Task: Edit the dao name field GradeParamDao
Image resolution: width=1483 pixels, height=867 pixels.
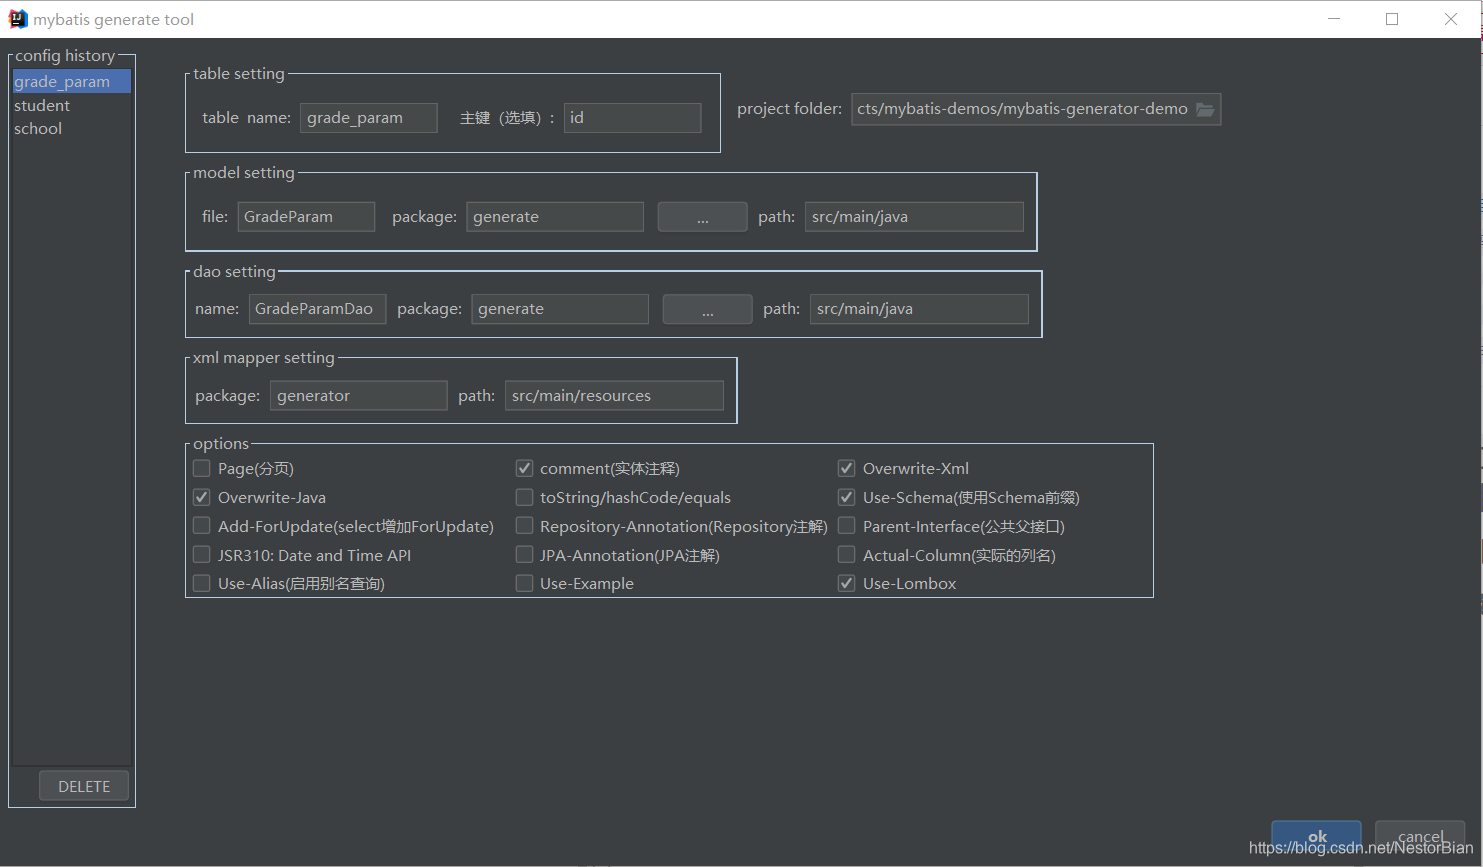Action: 317,309
